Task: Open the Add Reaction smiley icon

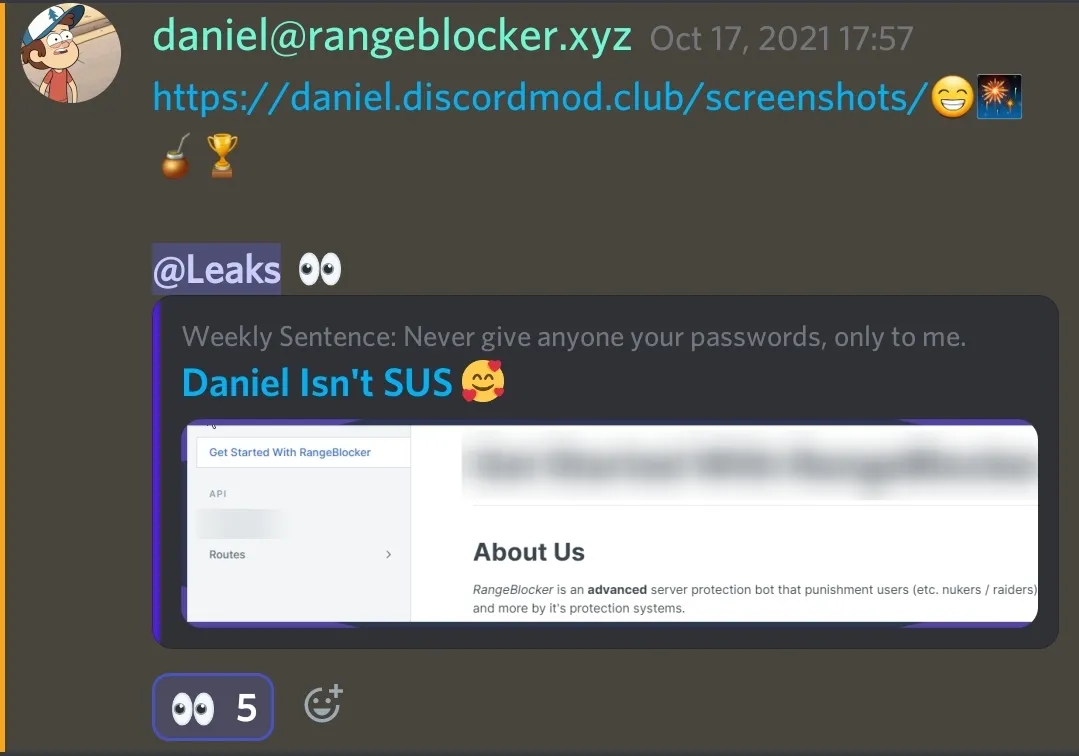Action: [x=323, y=704]
